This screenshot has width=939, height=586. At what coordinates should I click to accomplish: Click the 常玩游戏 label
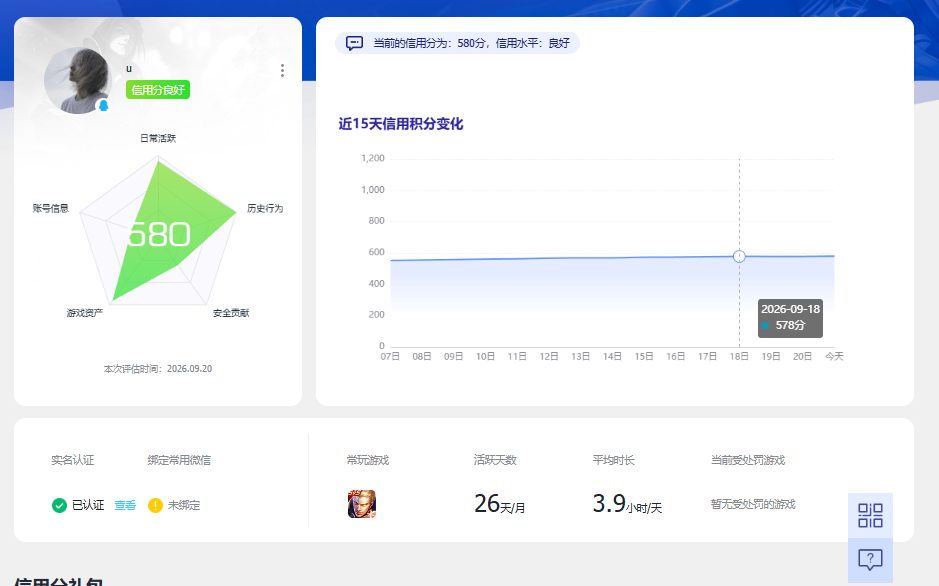pos(368,460)
